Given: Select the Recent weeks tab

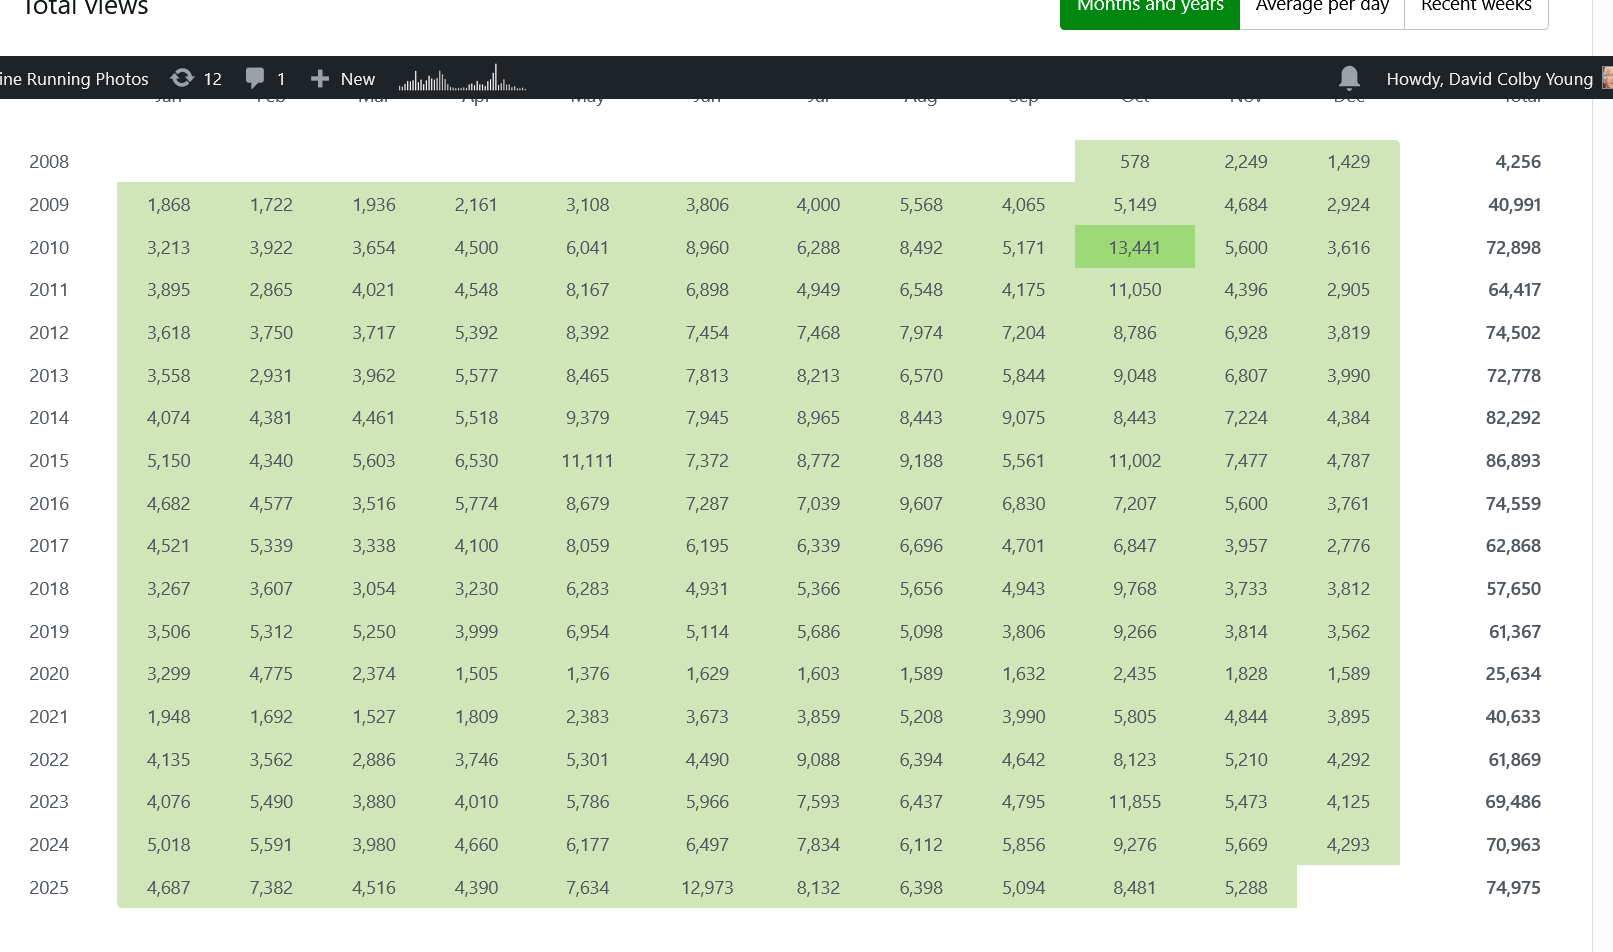Looking at the screenshot, I should 1476,8.
